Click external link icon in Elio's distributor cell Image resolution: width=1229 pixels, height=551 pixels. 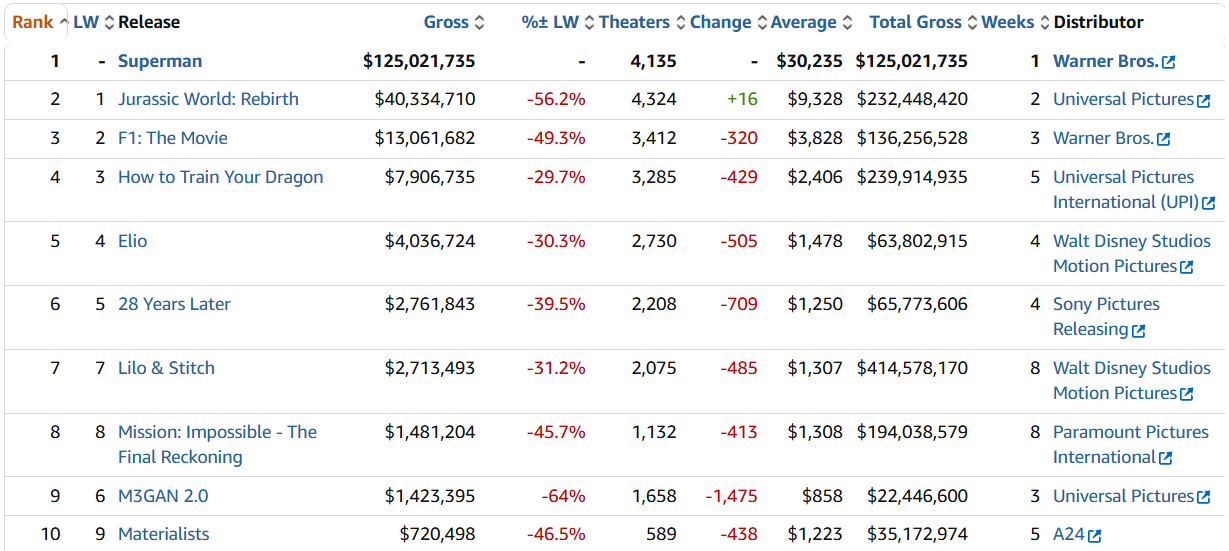(1187, 267)
